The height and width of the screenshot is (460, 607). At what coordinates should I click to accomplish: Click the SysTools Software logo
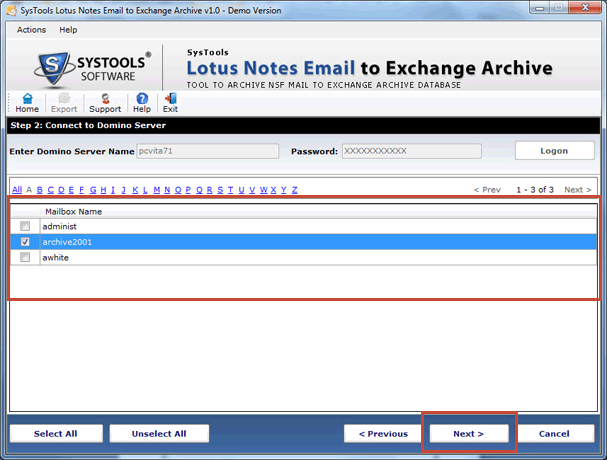93,68
